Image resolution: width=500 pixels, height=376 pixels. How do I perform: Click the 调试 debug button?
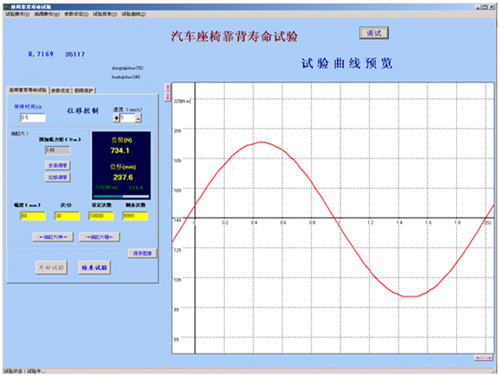coord(374,33)
